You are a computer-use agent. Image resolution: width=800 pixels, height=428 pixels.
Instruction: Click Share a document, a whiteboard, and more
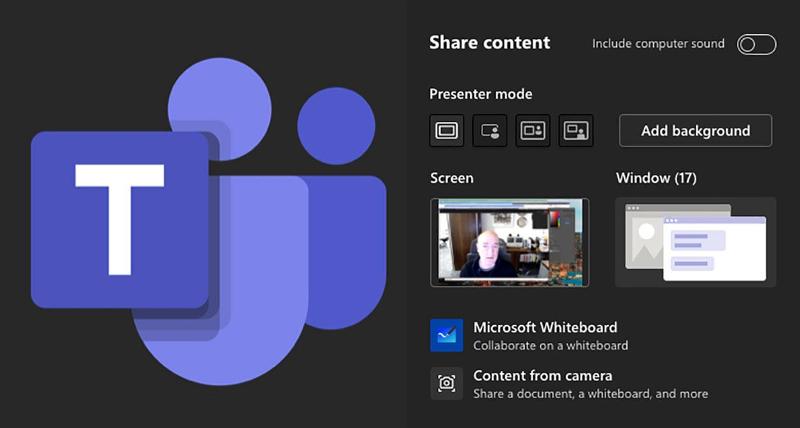(590, 394)
